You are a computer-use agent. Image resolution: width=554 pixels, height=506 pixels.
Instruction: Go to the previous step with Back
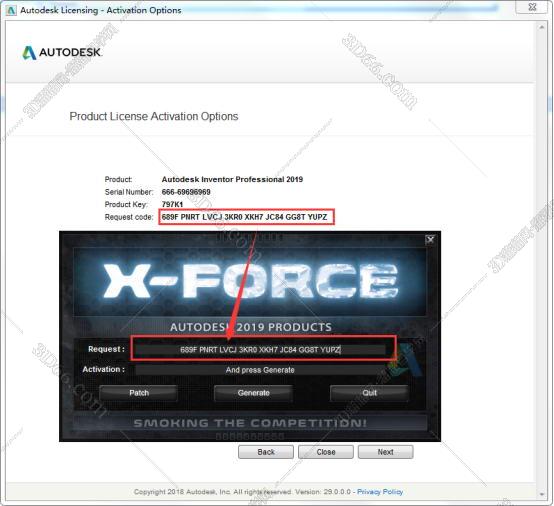tap(266, 452)
